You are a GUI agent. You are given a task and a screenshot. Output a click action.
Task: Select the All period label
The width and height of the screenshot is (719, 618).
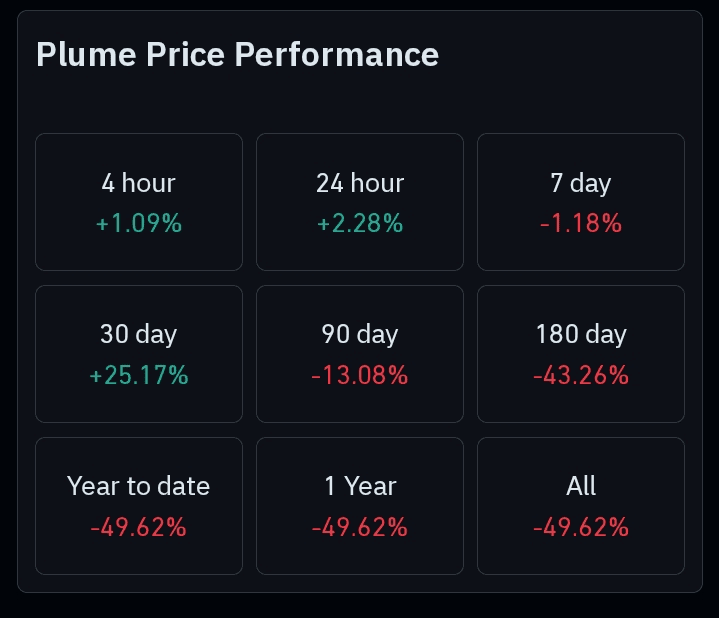[x=581, y=487]
